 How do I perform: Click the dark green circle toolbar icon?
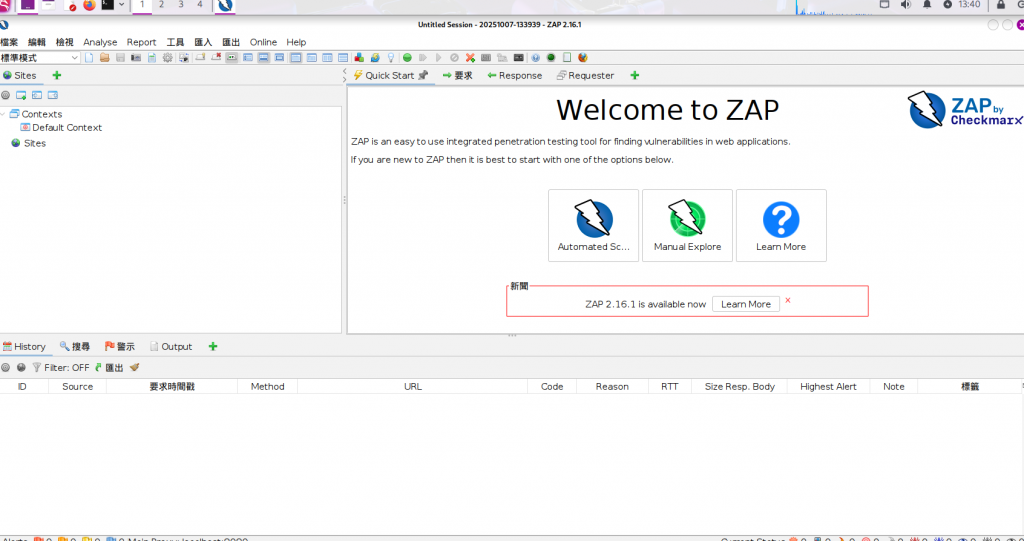551,57
